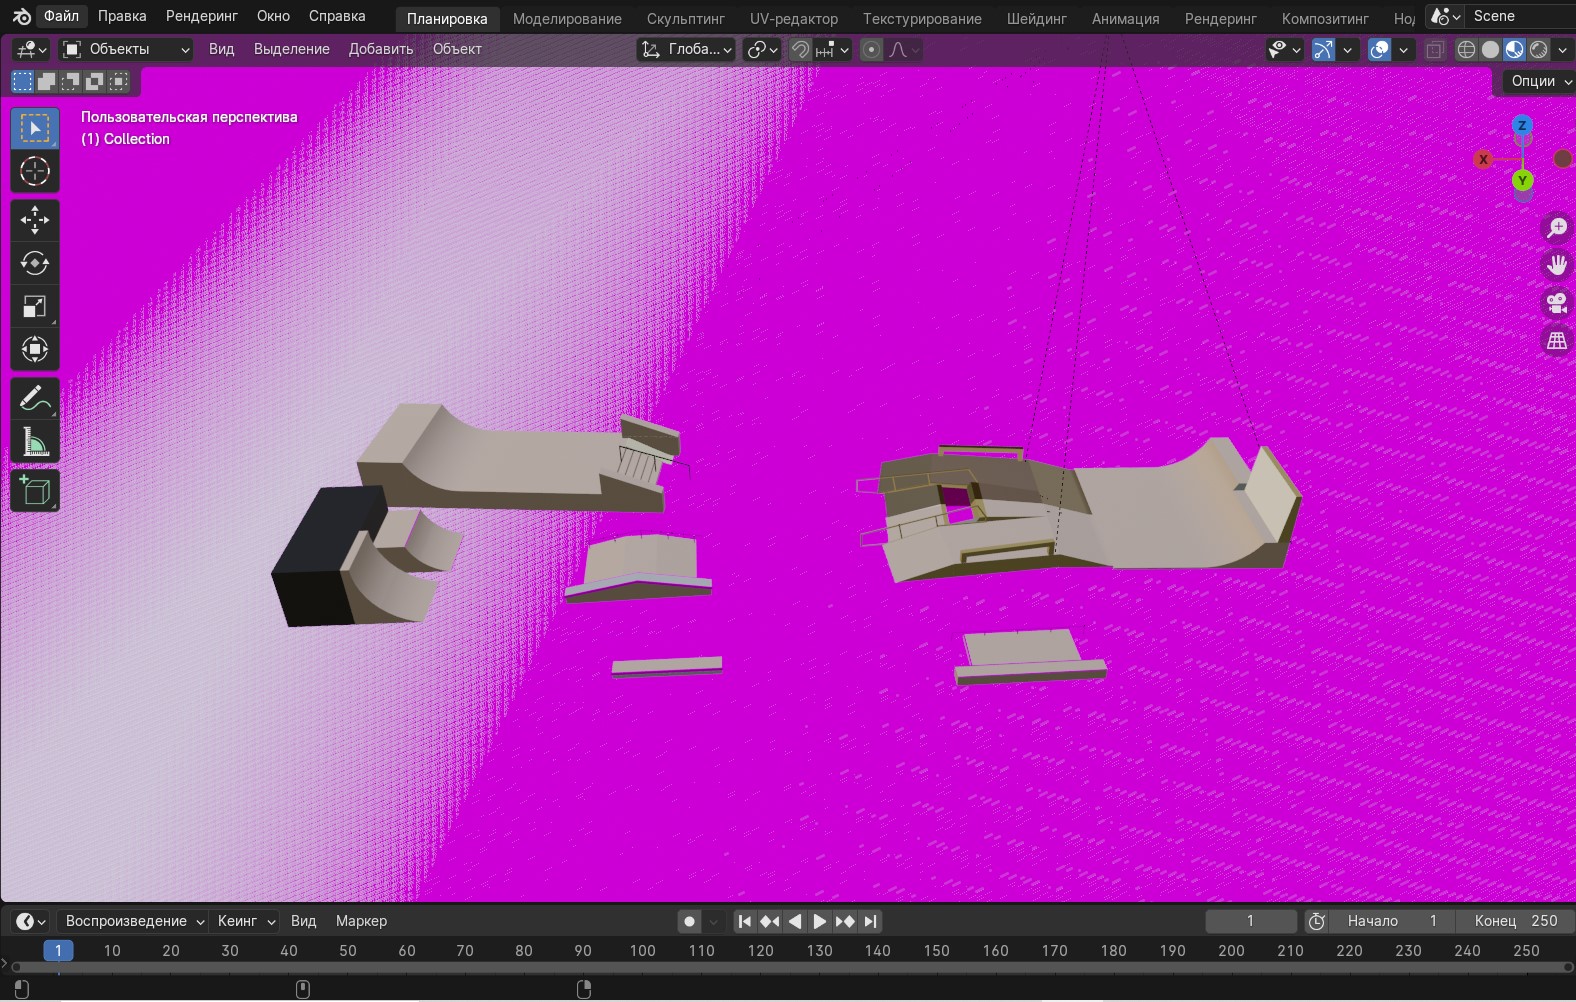Click the 'Конец' end frame field
This screenshot has height=1002, width=1576.
[x=1515, y=921]
